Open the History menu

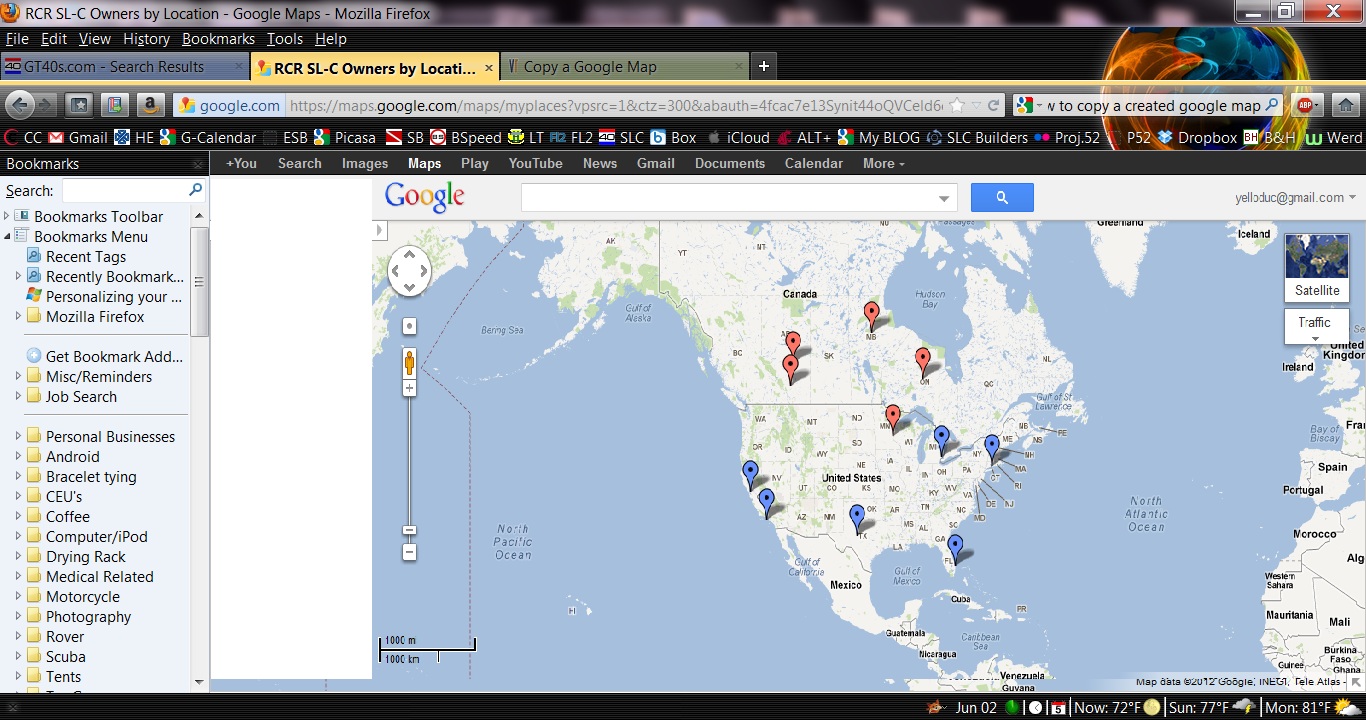tap(146, 39)
